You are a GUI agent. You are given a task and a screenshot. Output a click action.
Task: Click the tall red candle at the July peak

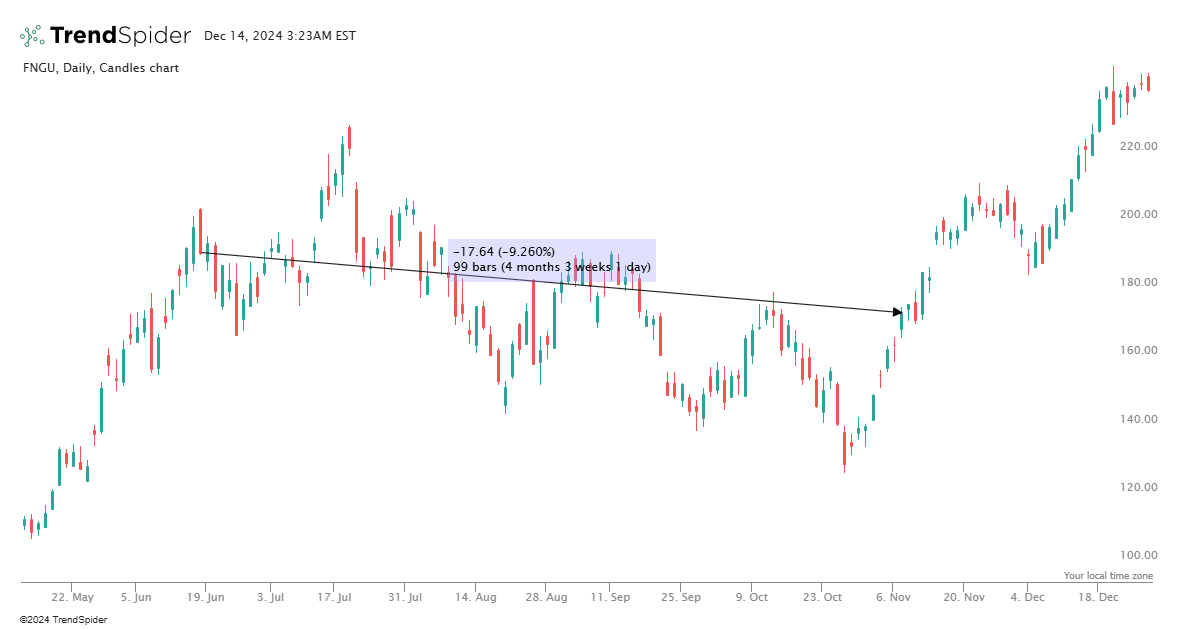pos(356,220)
